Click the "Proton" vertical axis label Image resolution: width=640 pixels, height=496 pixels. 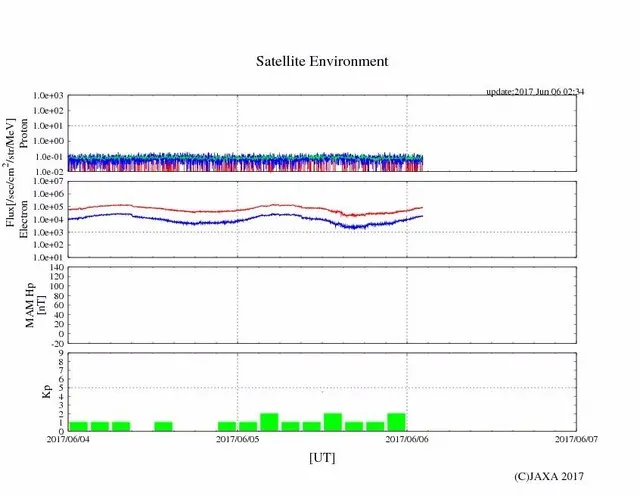pos(24,133)
